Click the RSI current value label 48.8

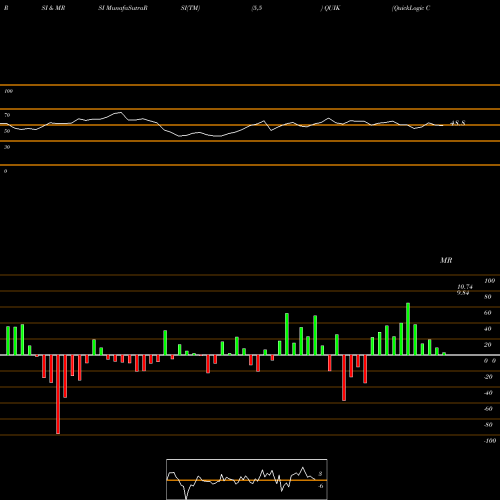(458, 123)
